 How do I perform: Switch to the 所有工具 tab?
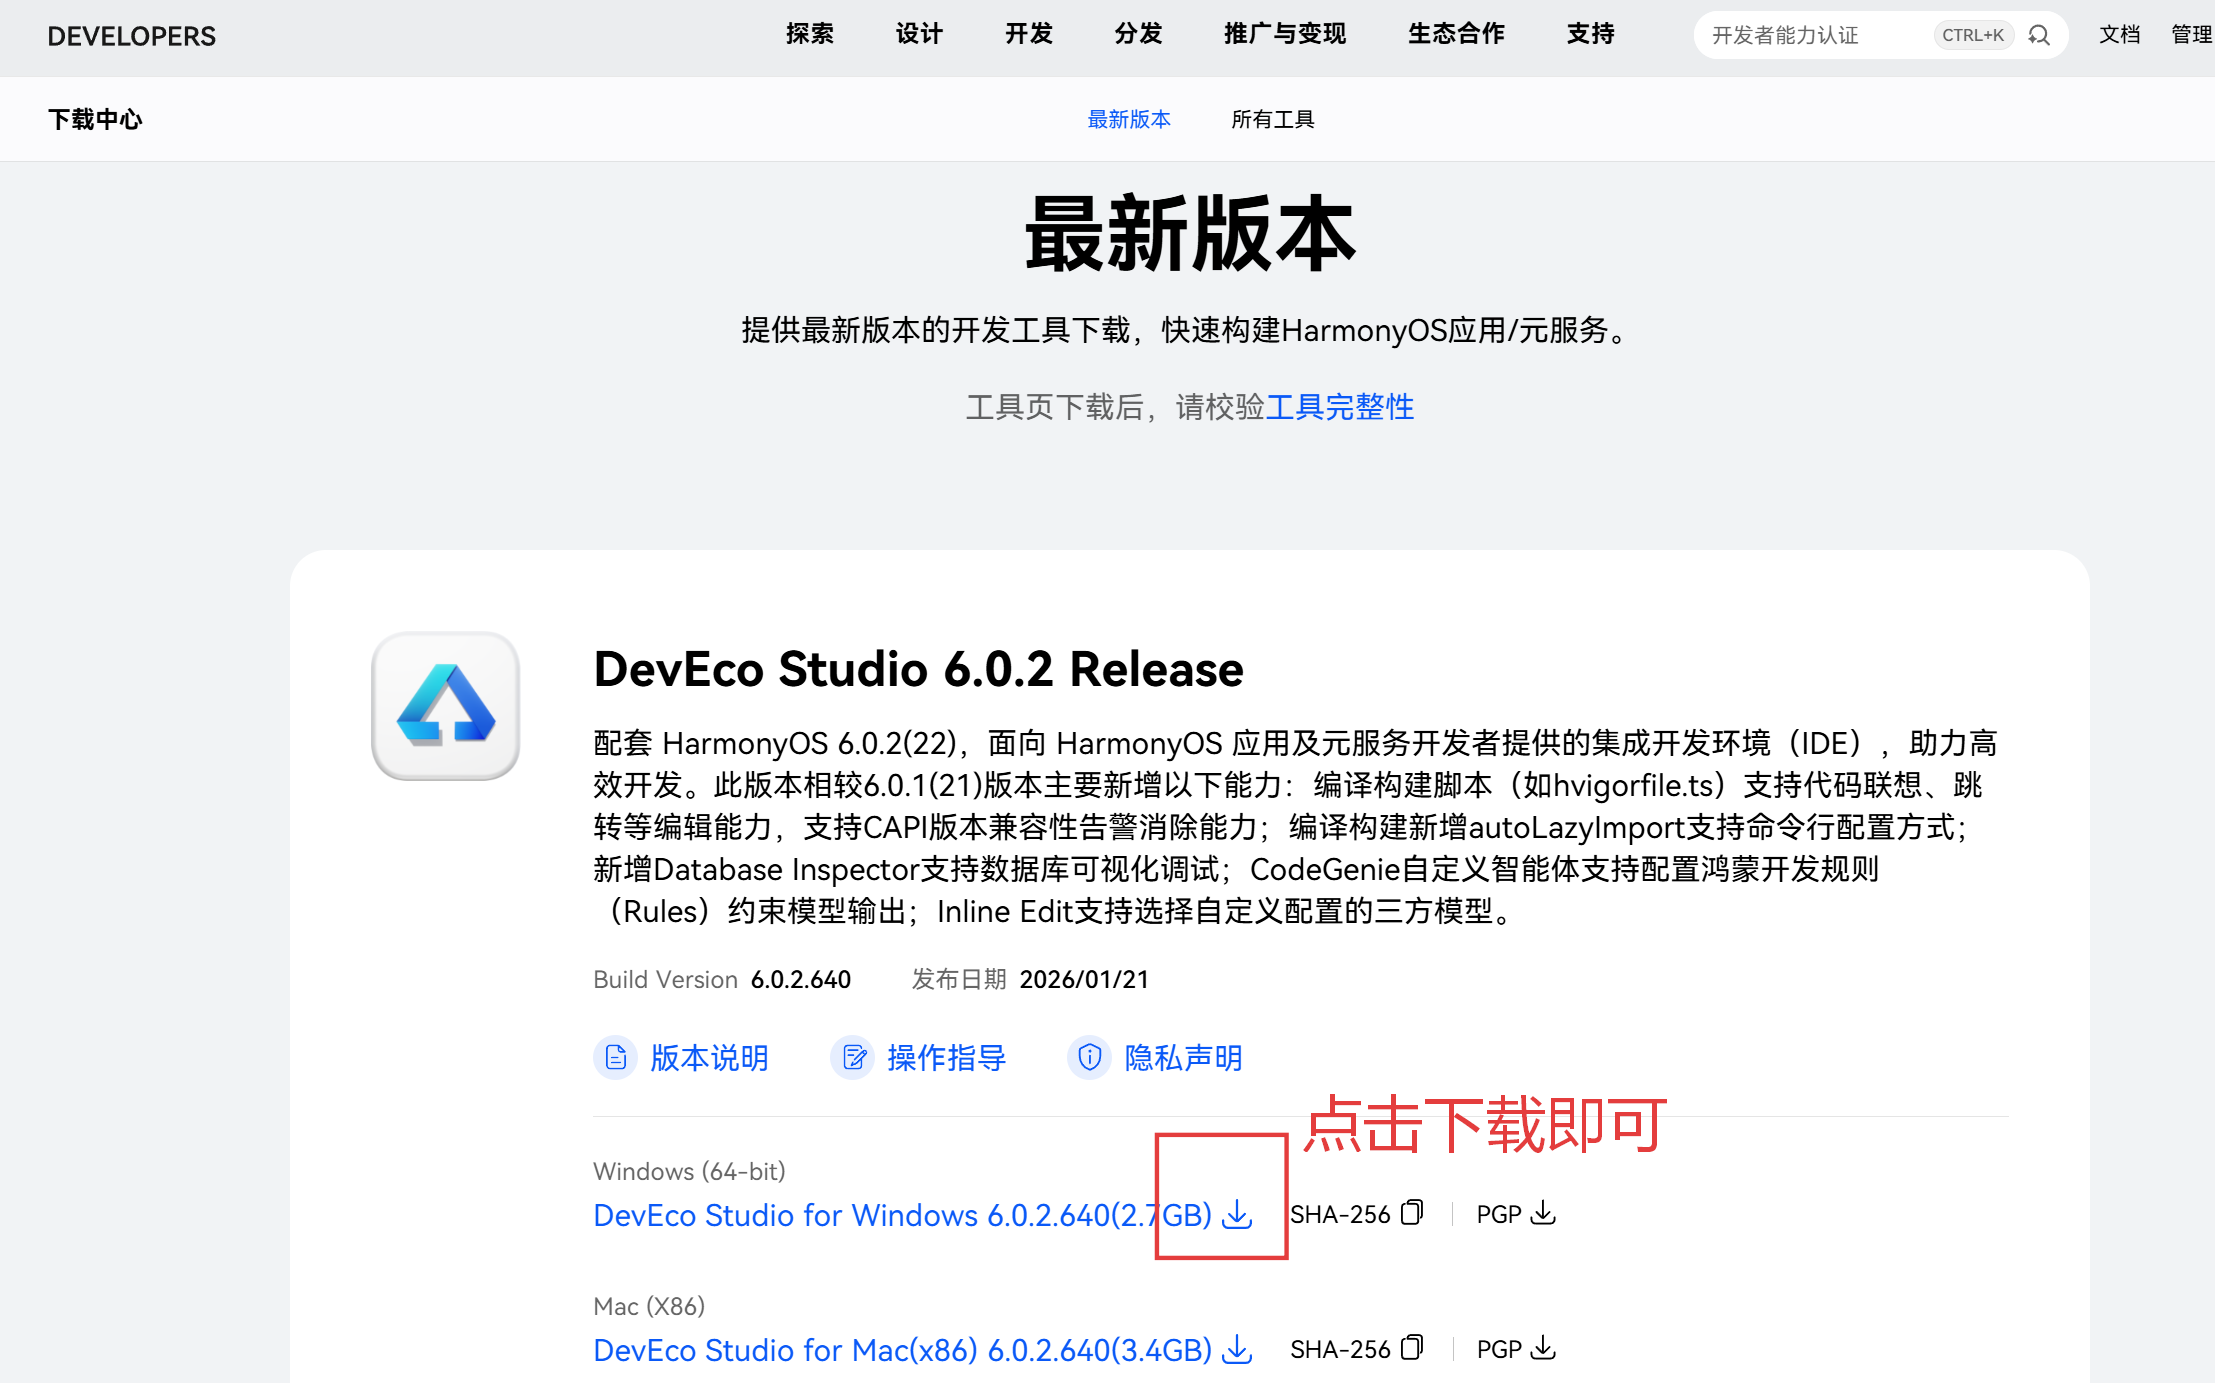pos(1272,119)
